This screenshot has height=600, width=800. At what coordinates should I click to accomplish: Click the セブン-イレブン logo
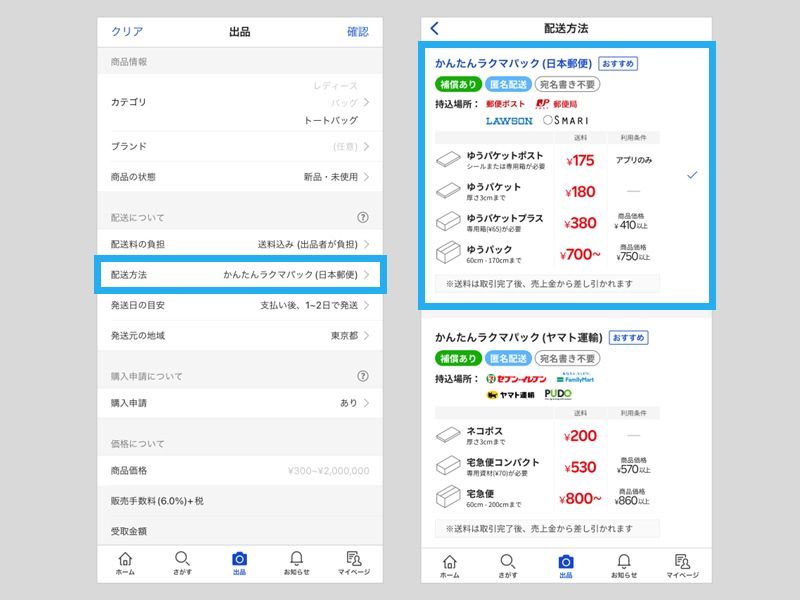click(x=516, y=379)
